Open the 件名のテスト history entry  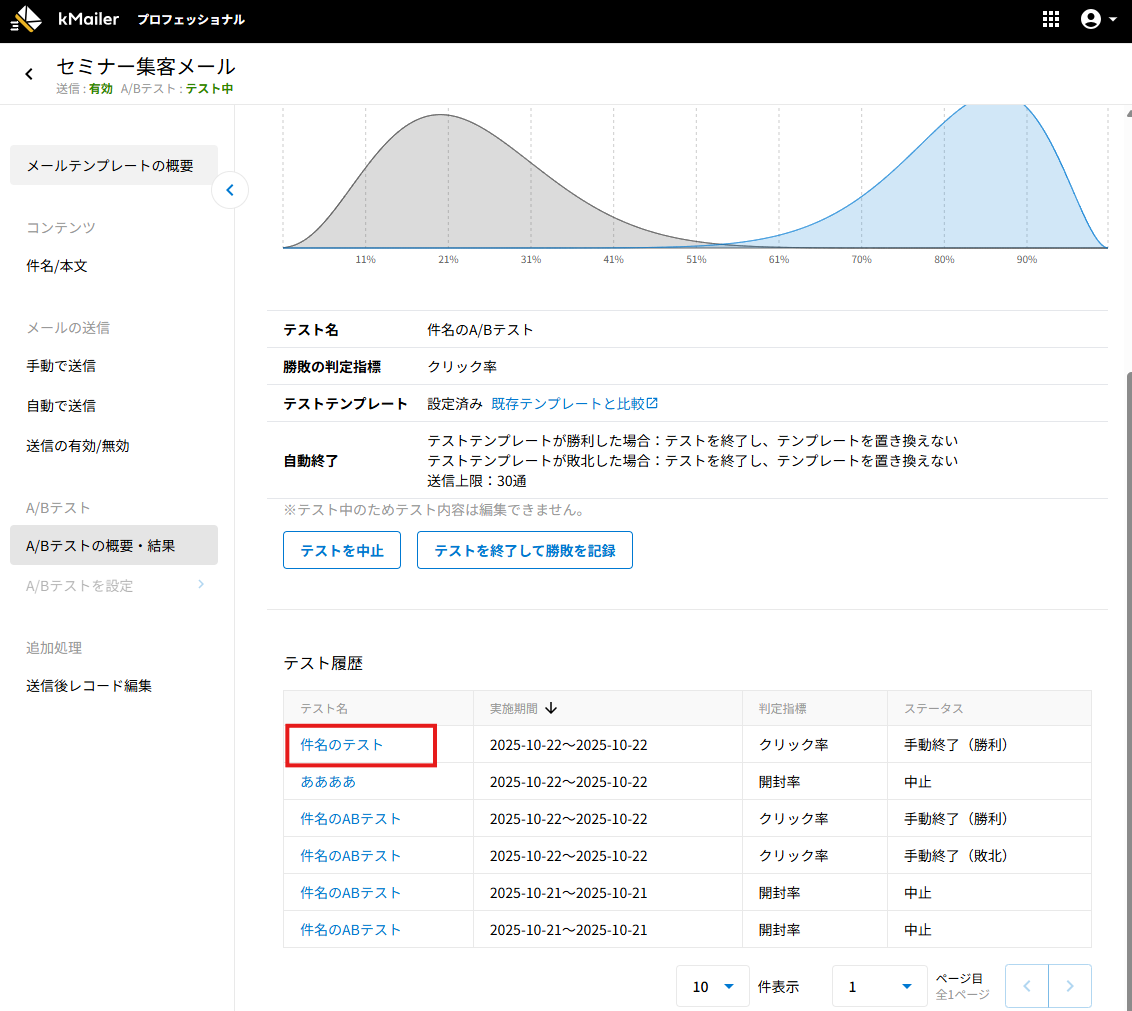(x=342, y=745)
